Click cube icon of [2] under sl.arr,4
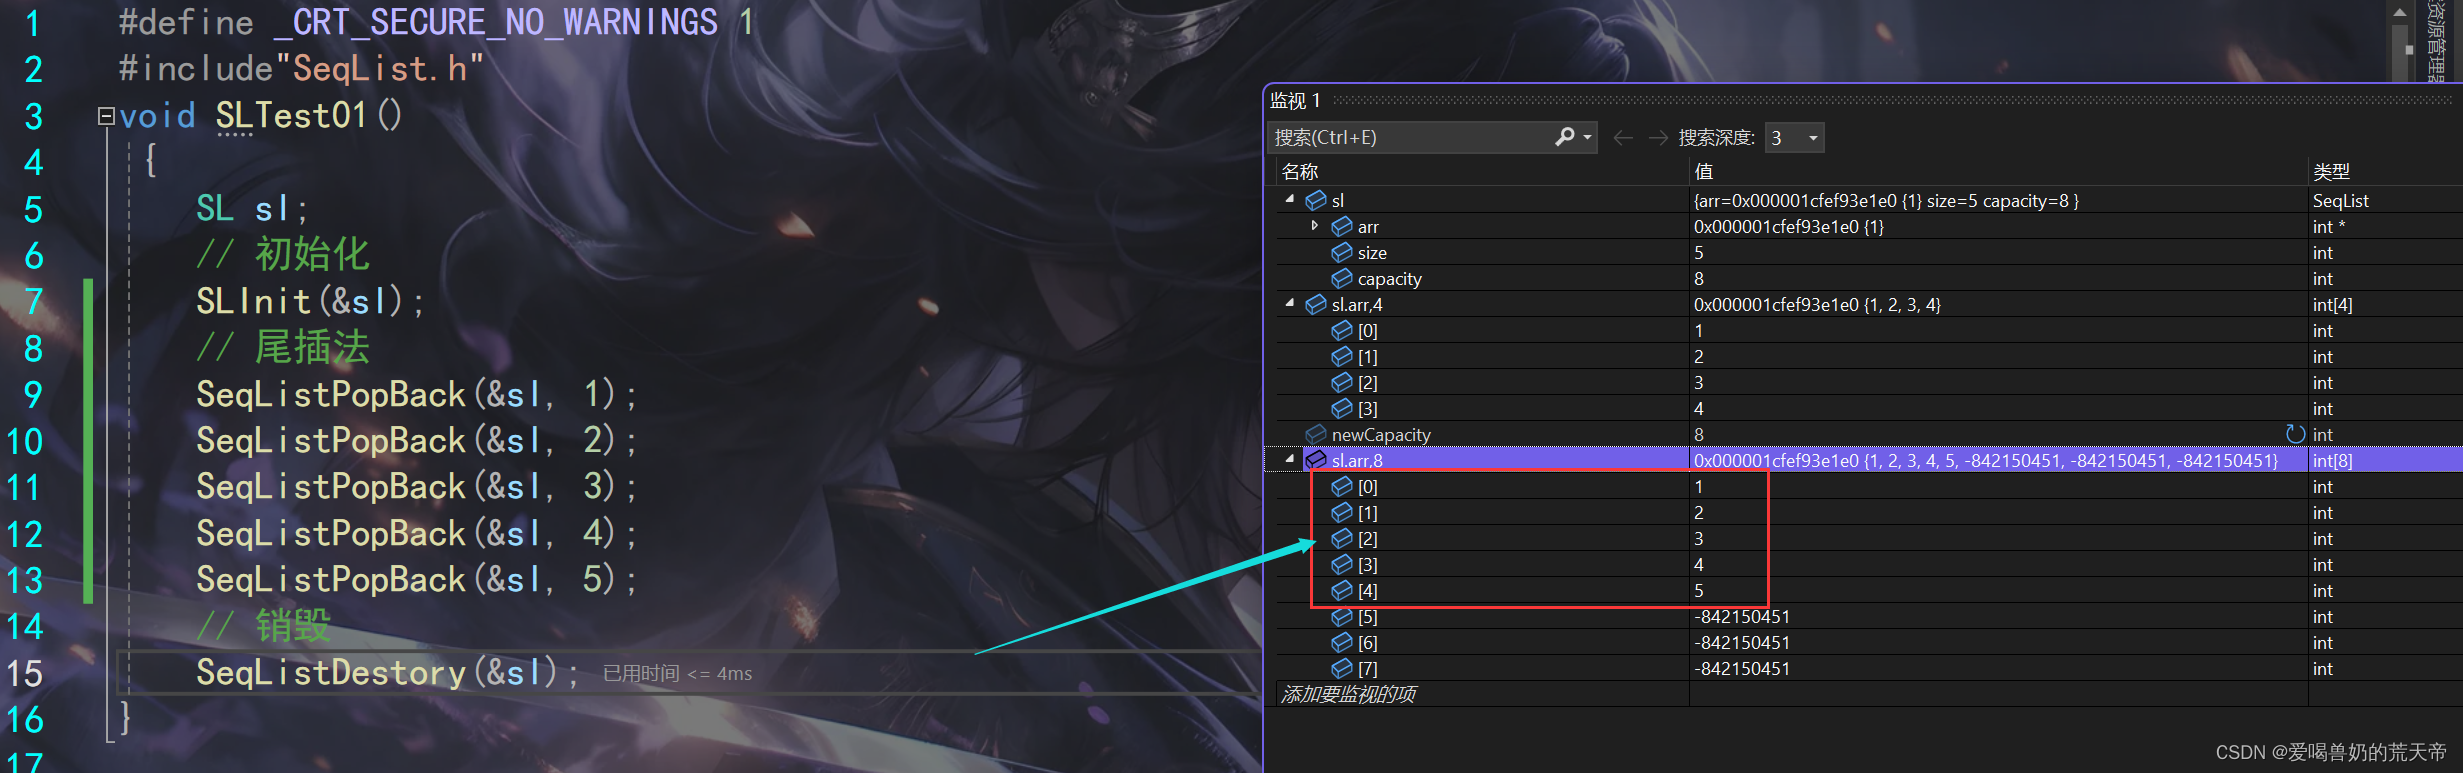 click(x=1342, y=382)
